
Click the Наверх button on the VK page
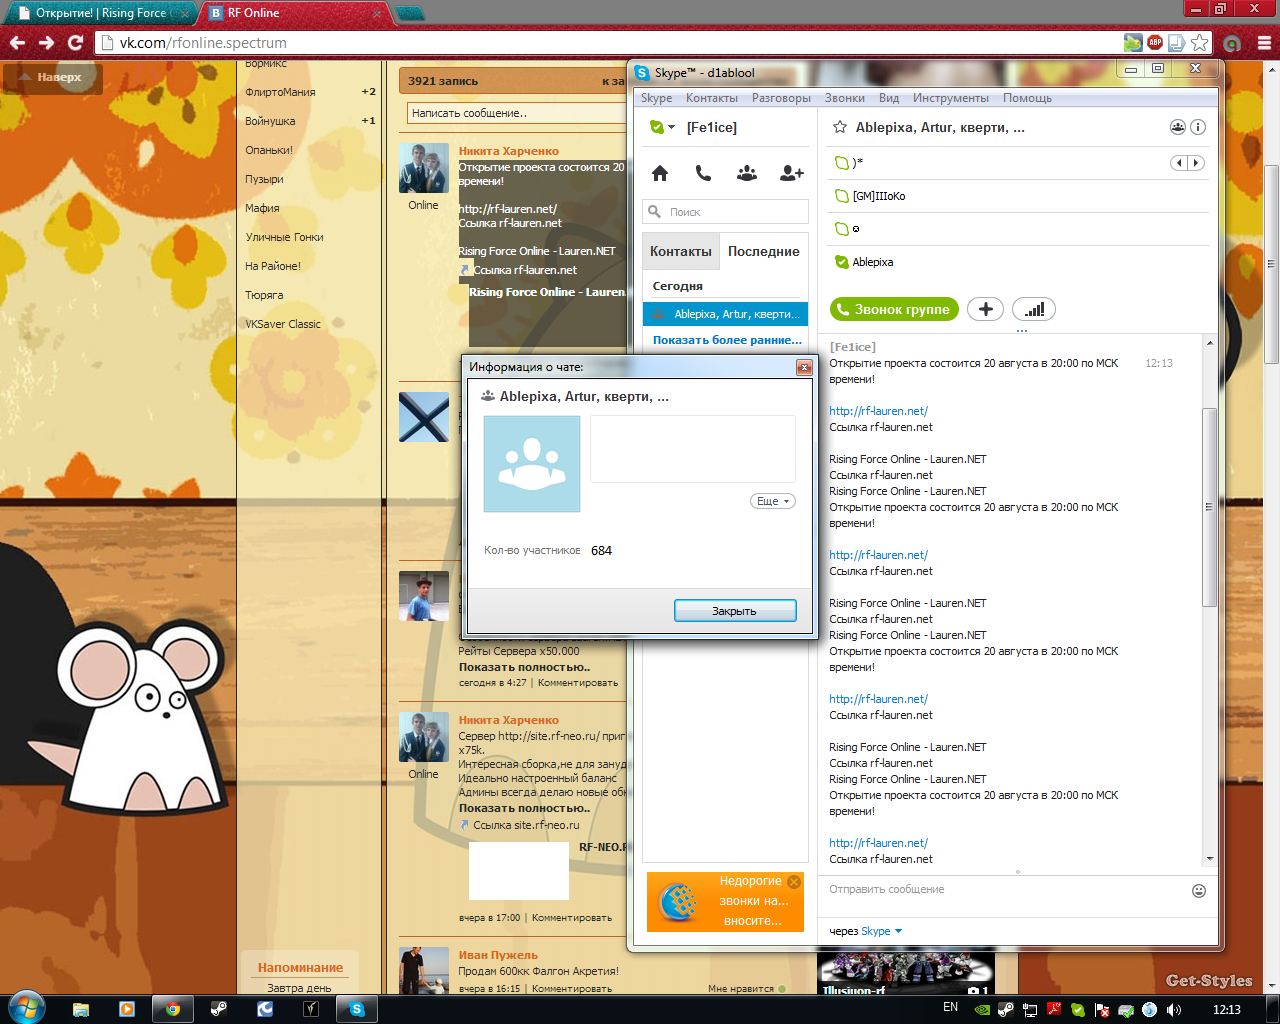pos(53,77)
